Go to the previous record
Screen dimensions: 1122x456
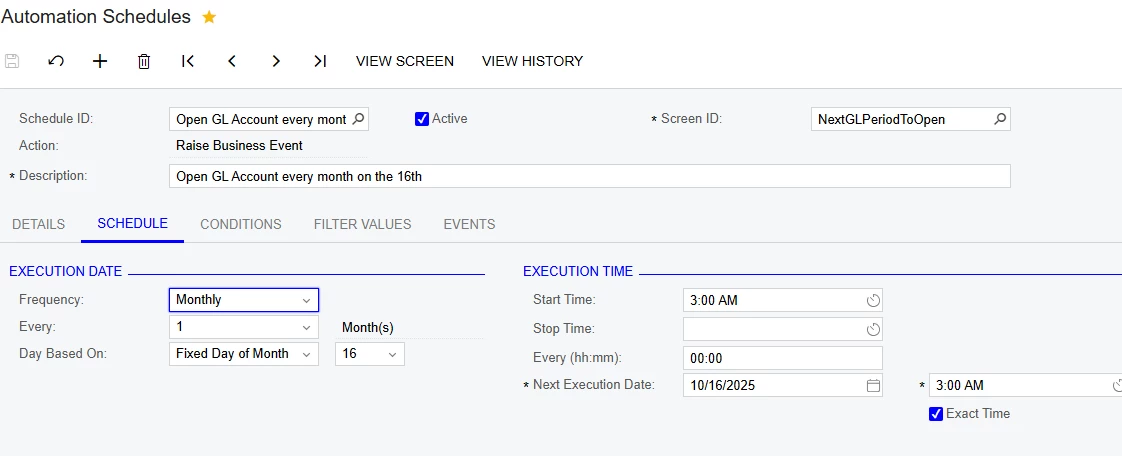(232, 61)
